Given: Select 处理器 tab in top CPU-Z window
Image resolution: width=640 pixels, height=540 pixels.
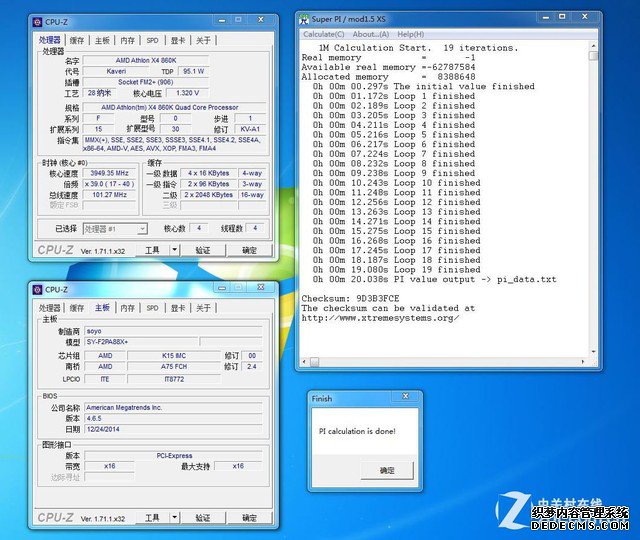Looking at the screenshot, I should [50, 40].
